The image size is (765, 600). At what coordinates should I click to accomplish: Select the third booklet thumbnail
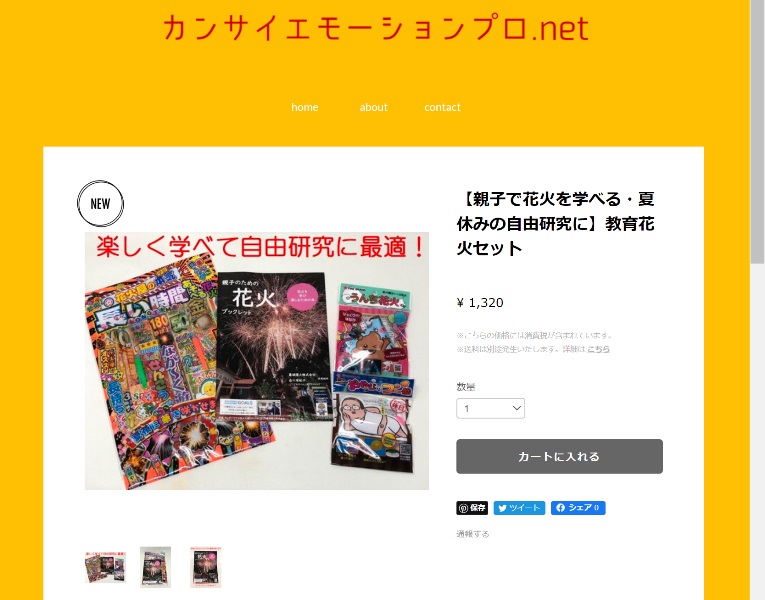[205, 567]
